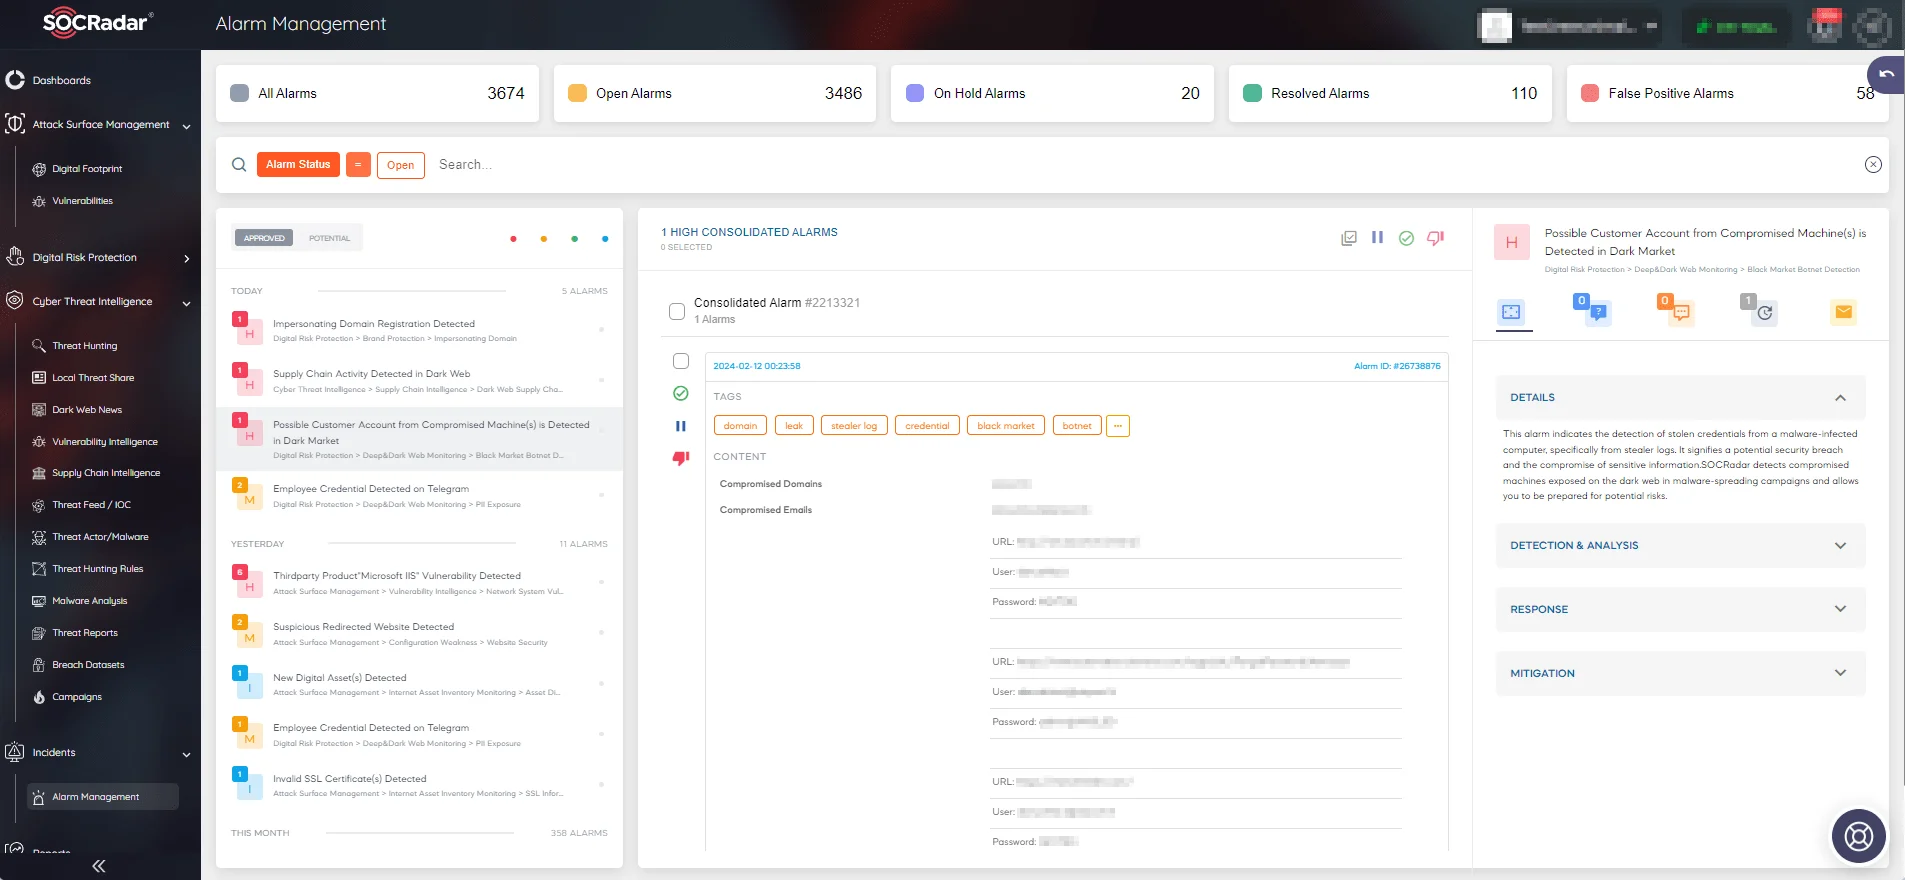Filter by False Positive Alarms card

tap(1727, 93)
